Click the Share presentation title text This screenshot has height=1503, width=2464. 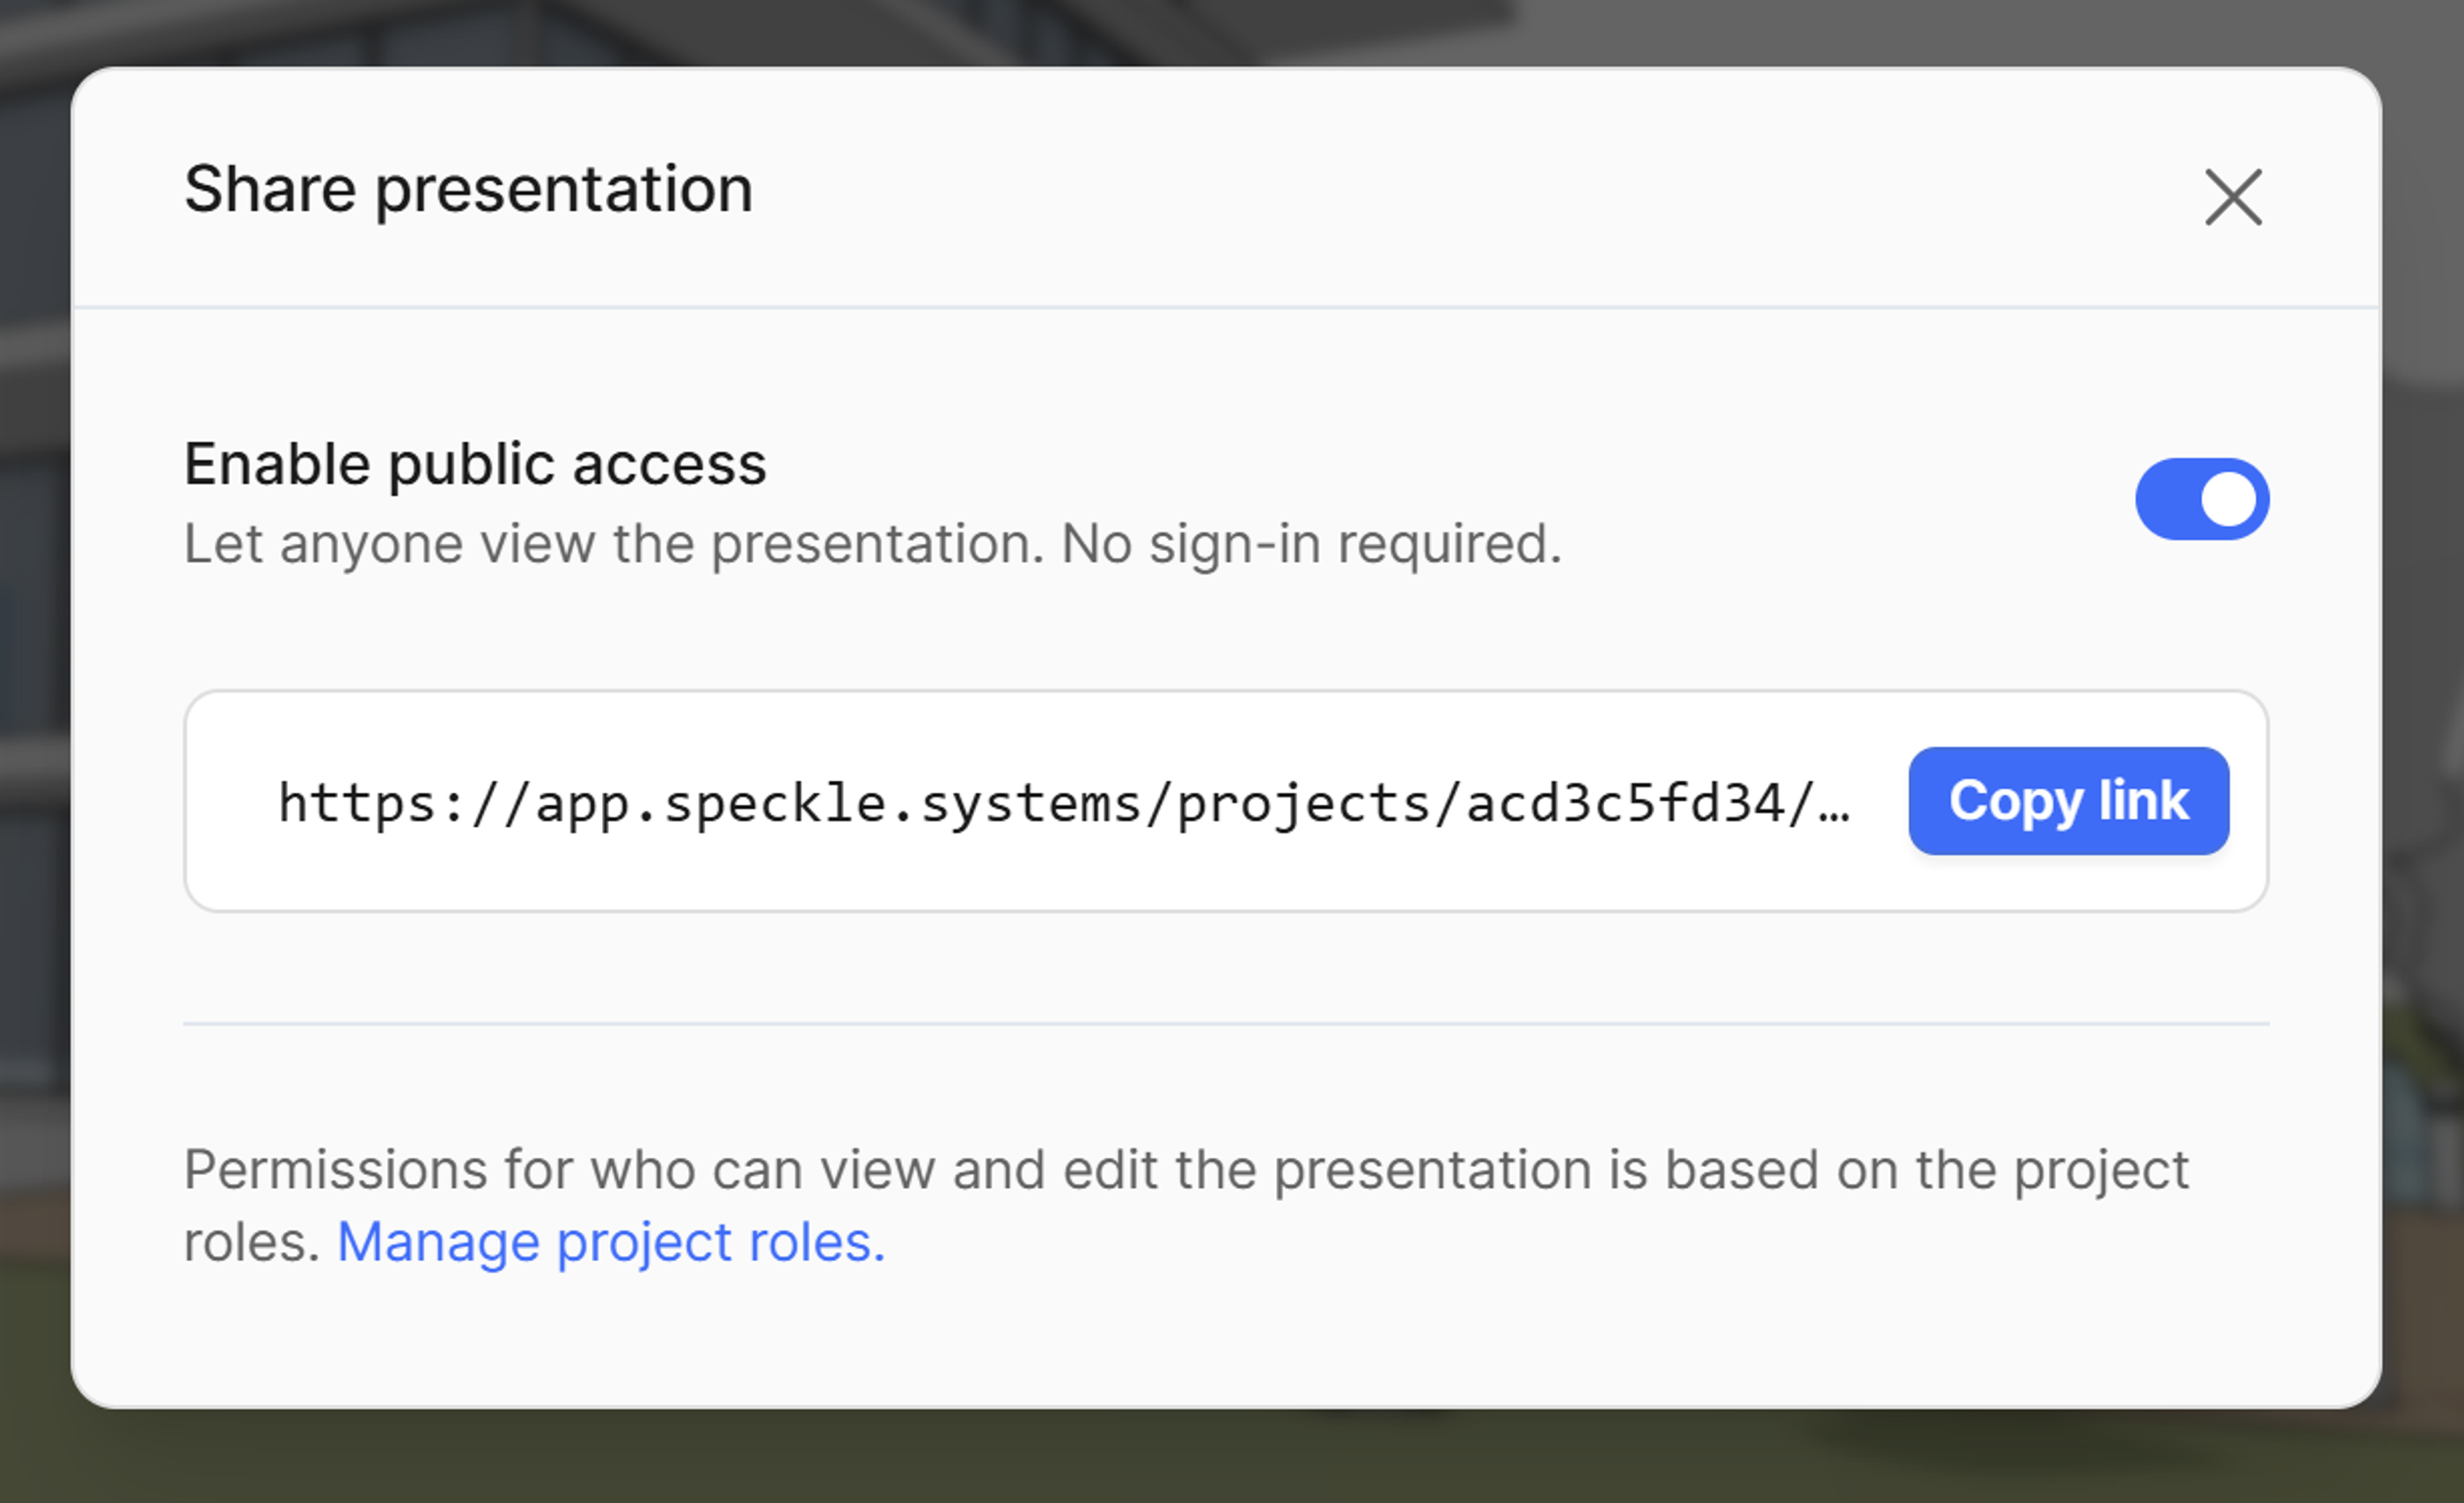(468, 189)
